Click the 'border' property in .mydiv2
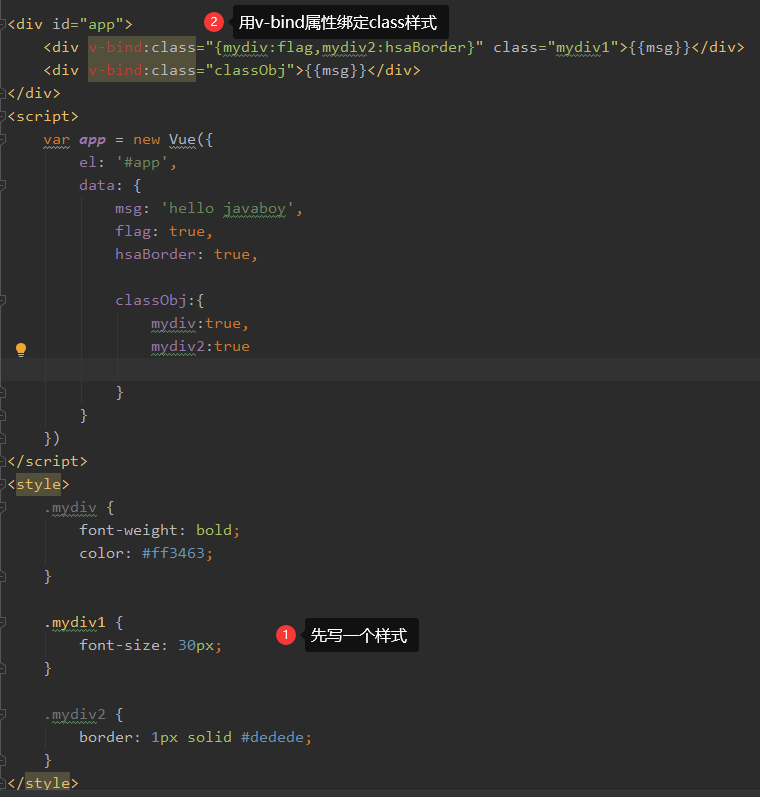 point(106,737)
